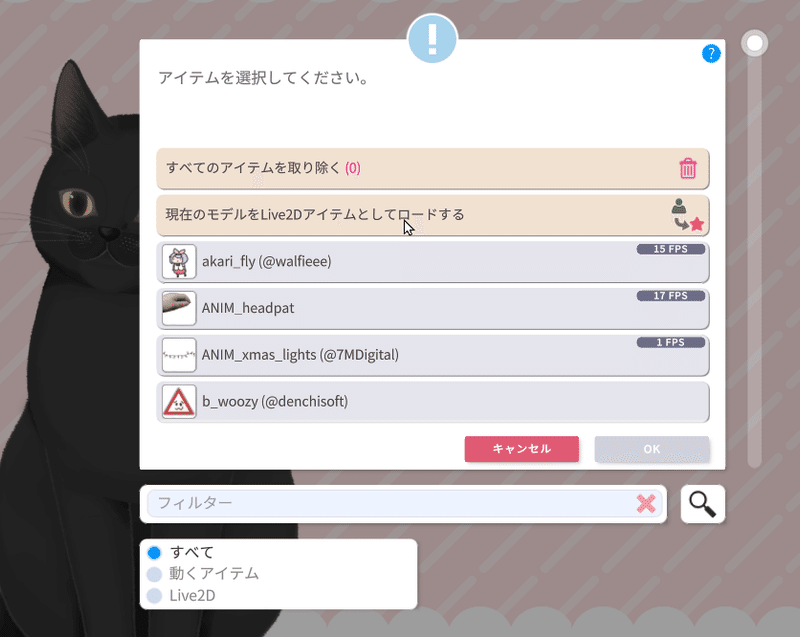The width and height of the screenshot is (800, 637).
Task: Click the pink trash can icon
Action: (x=687, y=168)
